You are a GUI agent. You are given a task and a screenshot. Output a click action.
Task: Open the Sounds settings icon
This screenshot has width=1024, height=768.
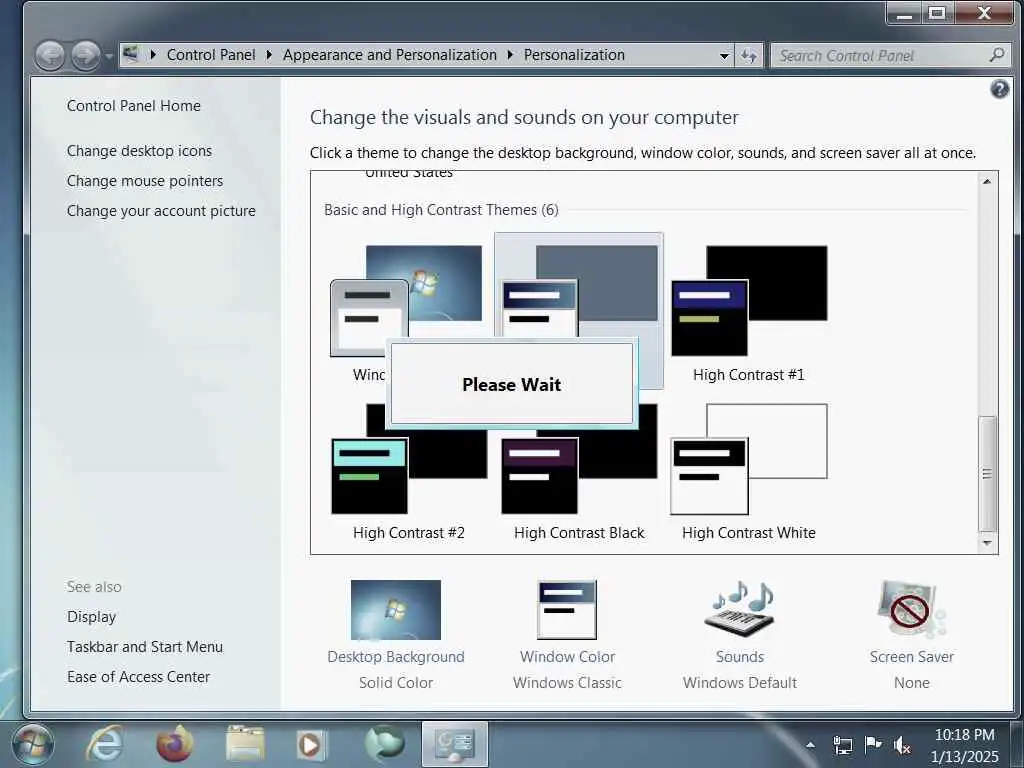coord(739,608)
